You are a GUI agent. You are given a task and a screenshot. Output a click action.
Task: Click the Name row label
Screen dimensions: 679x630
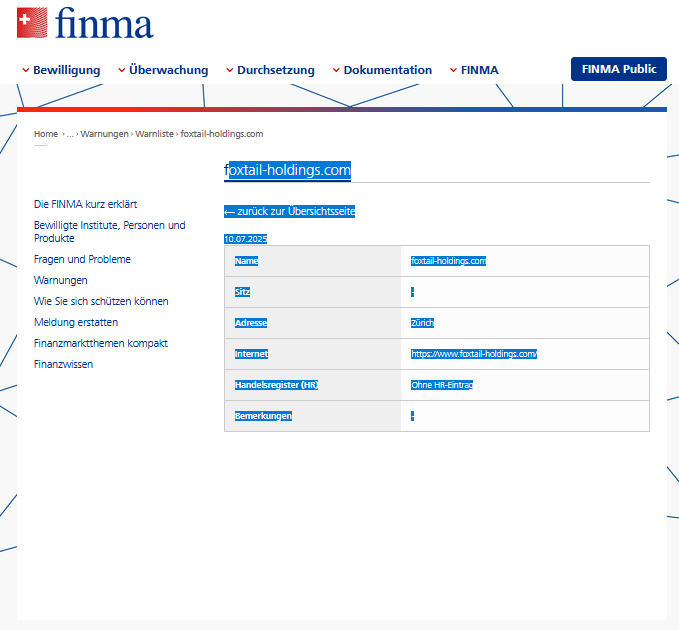click(x=246, y=261)
